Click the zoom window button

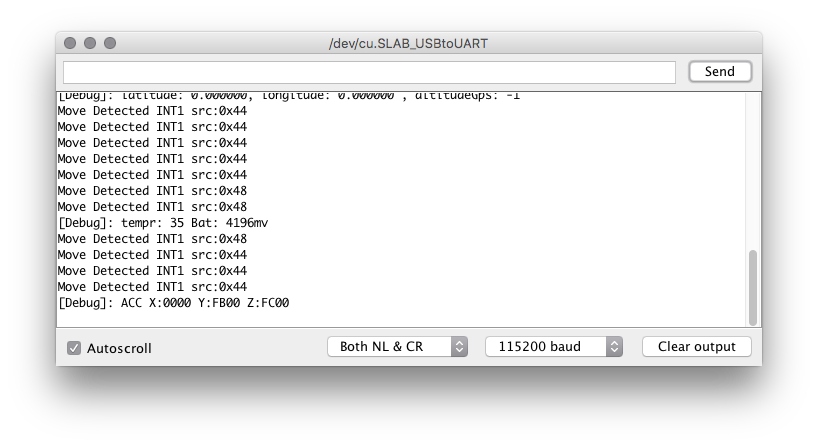[110, 43]
